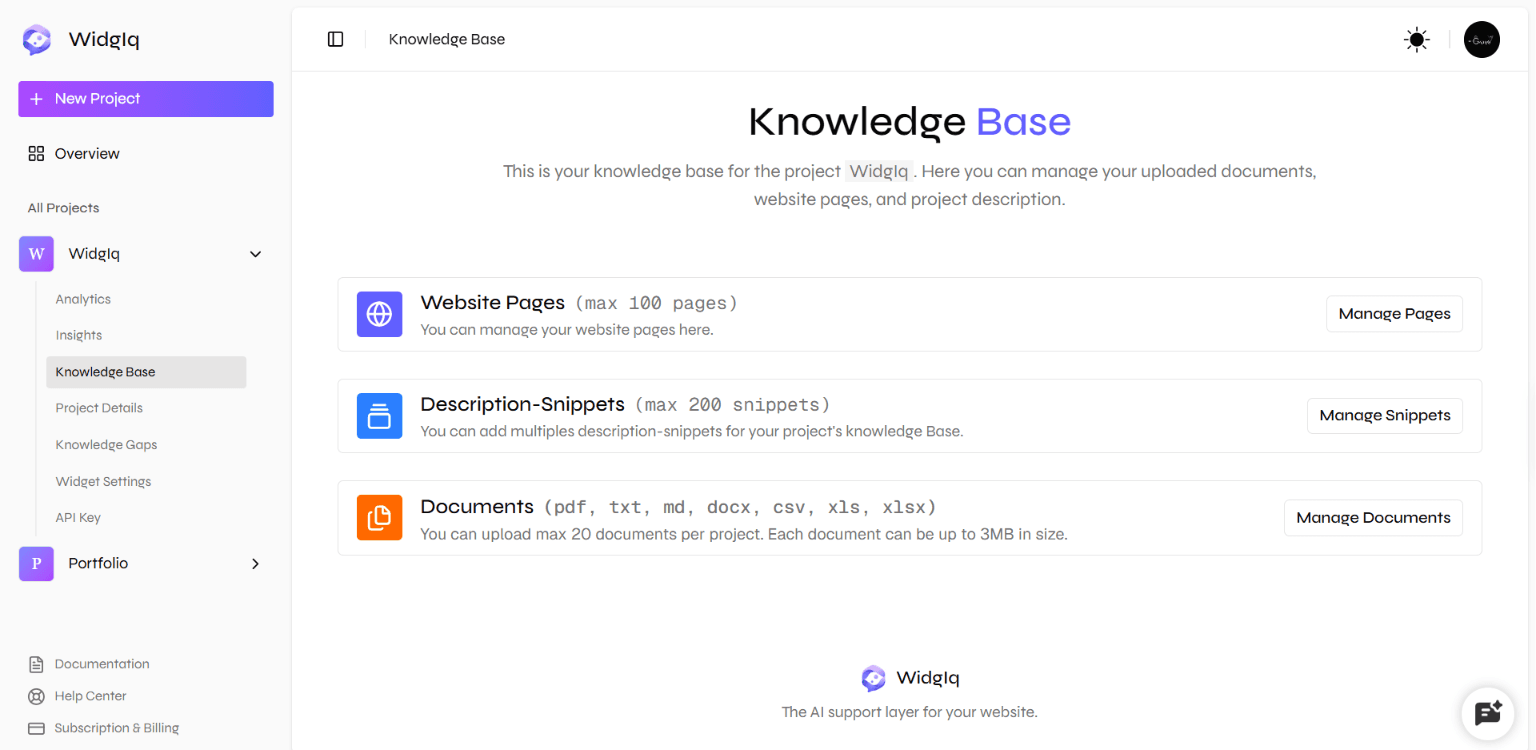Click the WidgIq brand name in sidebar header
Viewport: 1536px width, 750px height.
104,40
